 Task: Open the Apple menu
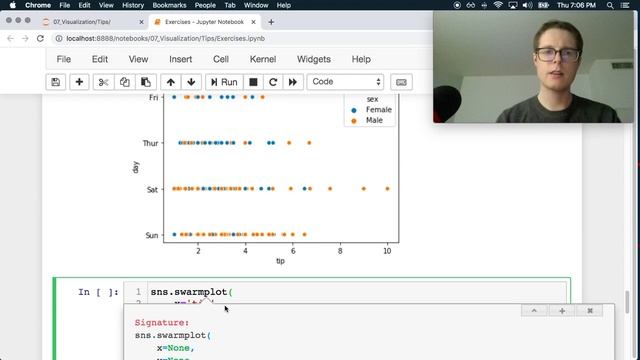point(12,5)
